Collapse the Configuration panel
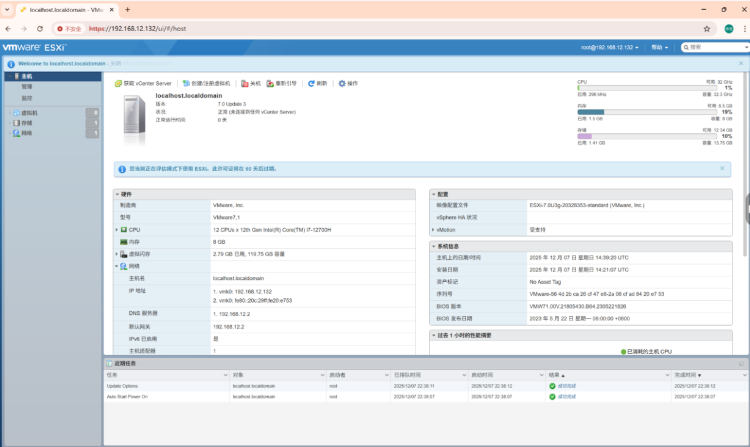The image size is (750, 447). click(x=434, y=195)
